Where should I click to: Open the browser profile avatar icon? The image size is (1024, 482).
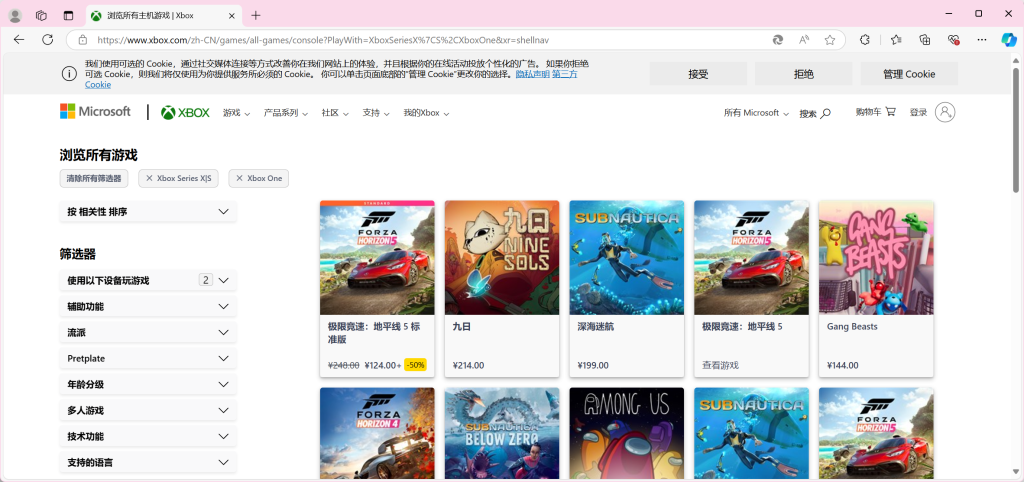(15, 16)
